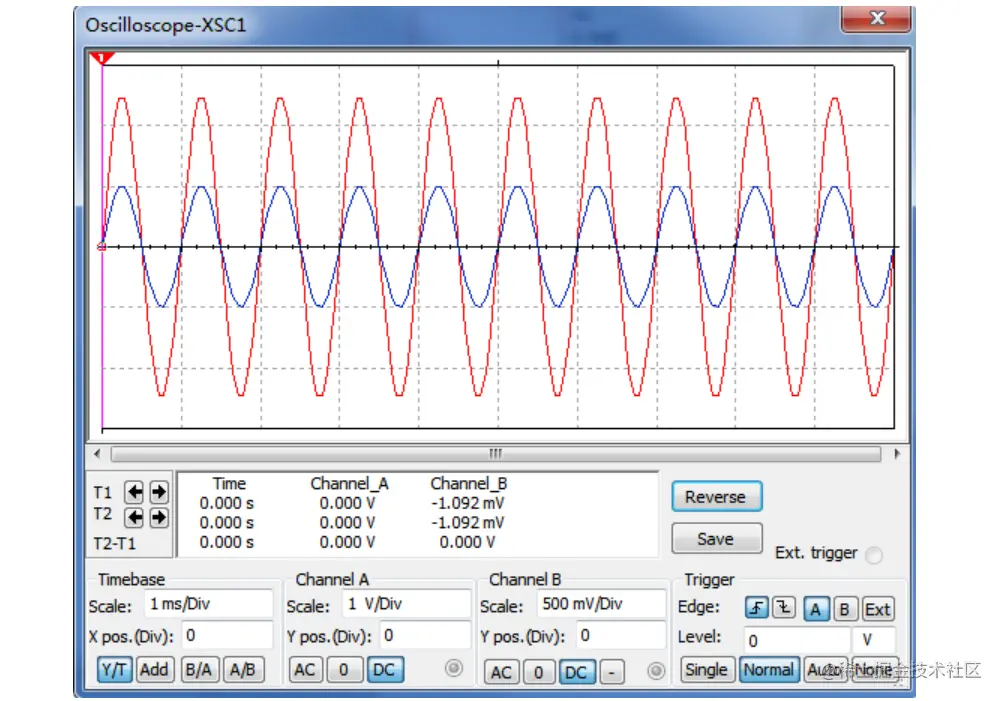This screenshot has width=1002, height=701.
Task: Set Channel A coupling to AC
Action: pyautogui.click(x=305, y=670)
